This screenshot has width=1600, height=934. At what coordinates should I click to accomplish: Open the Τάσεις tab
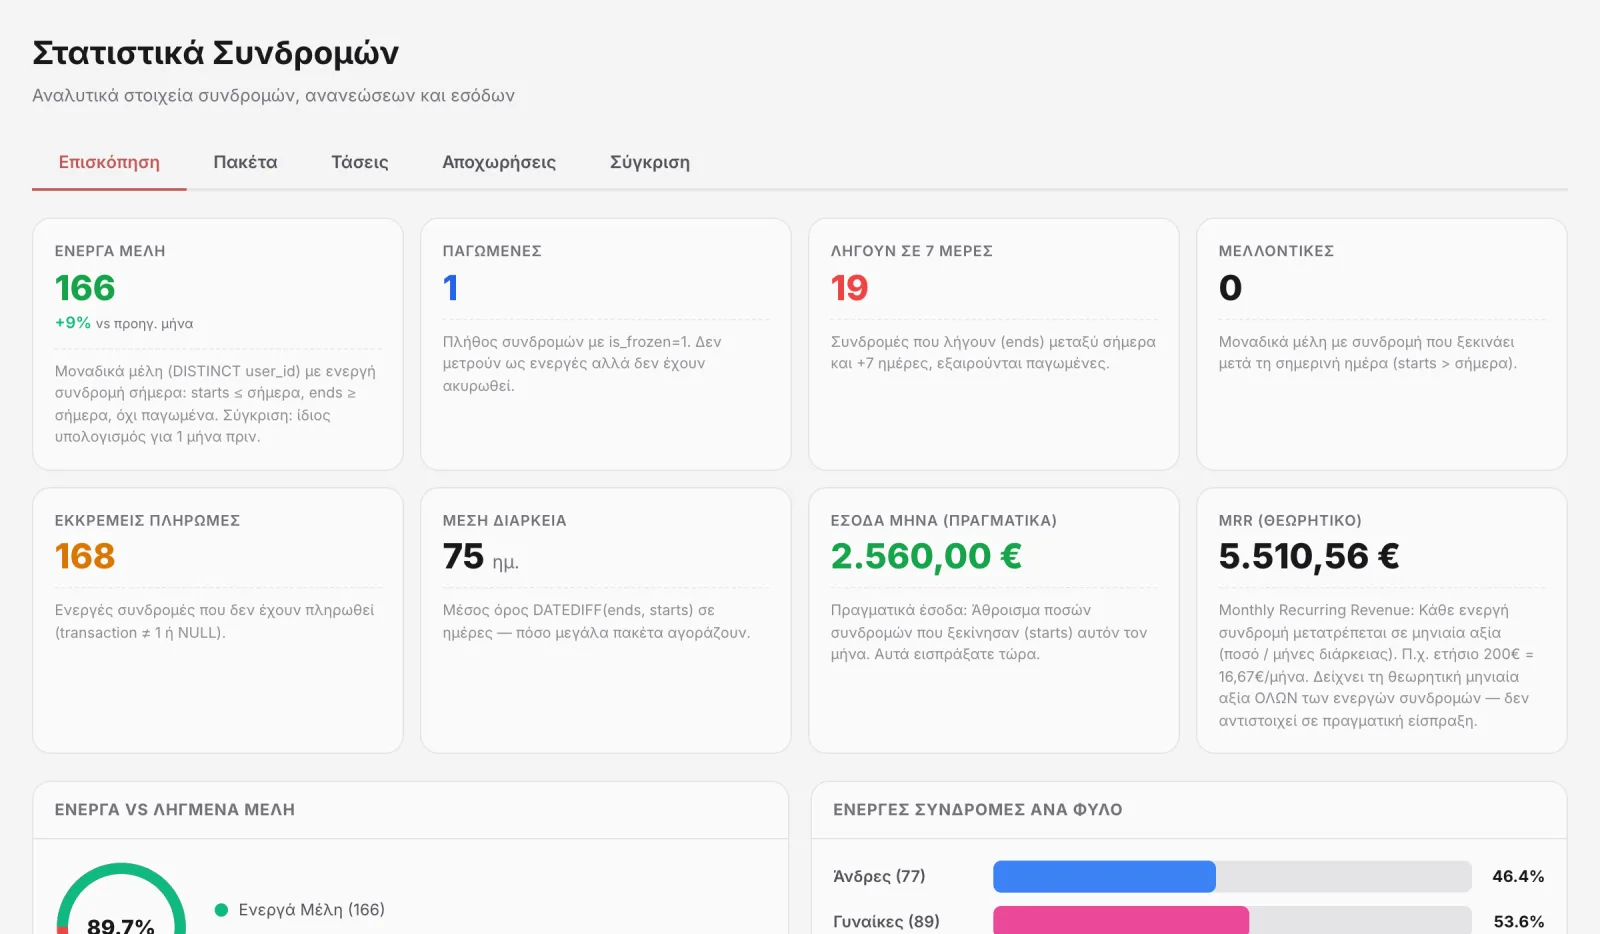[x=360, y=162]
